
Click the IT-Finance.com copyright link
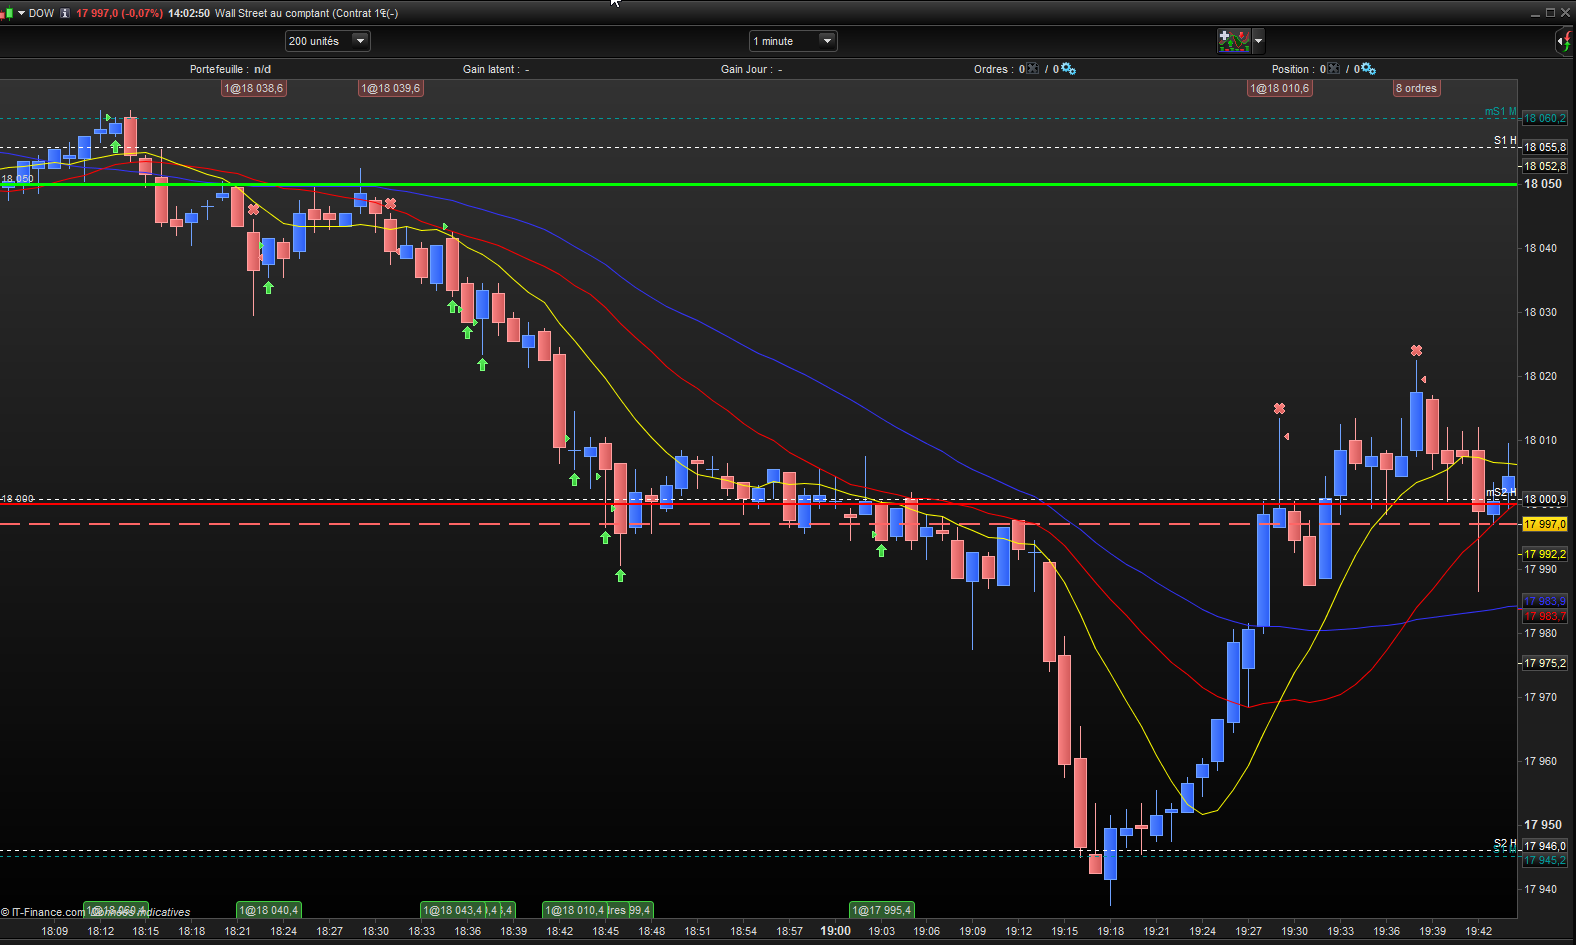click(44, 912)
